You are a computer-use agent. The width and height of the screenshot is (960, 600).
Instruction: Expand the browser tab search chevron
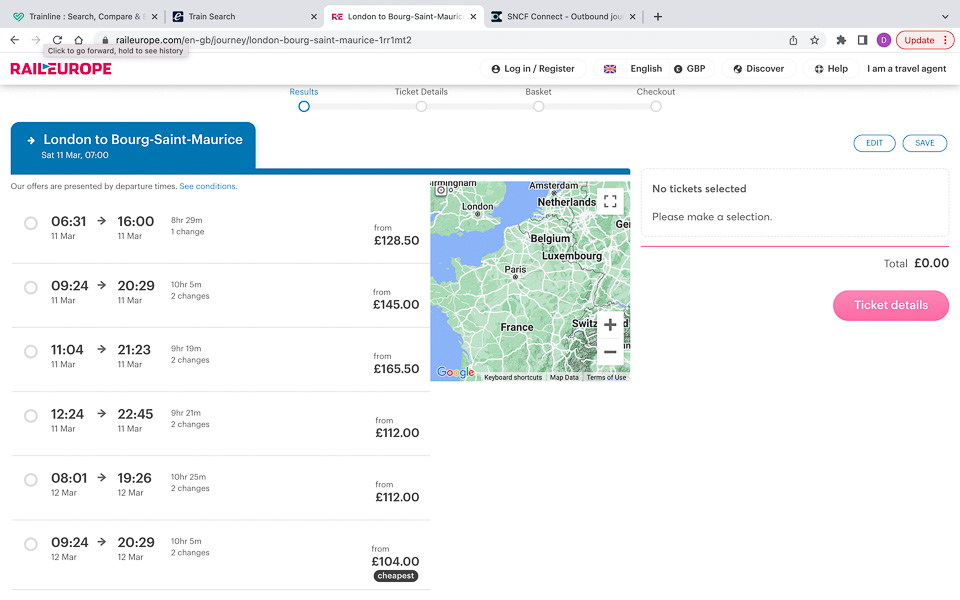945,16
